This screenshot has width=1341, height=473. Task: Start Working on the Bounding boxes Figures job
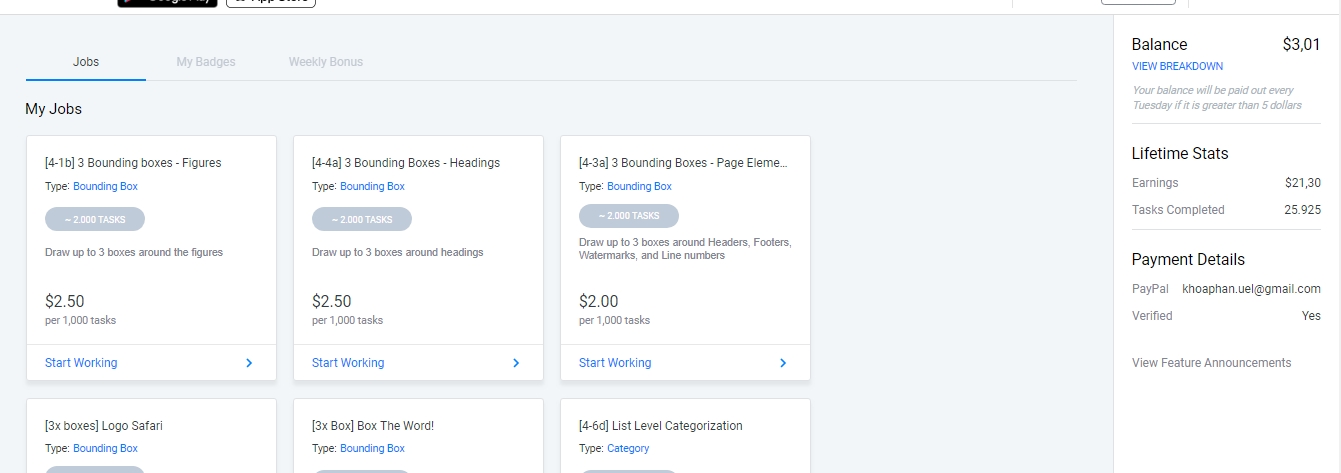pos(81,363)
